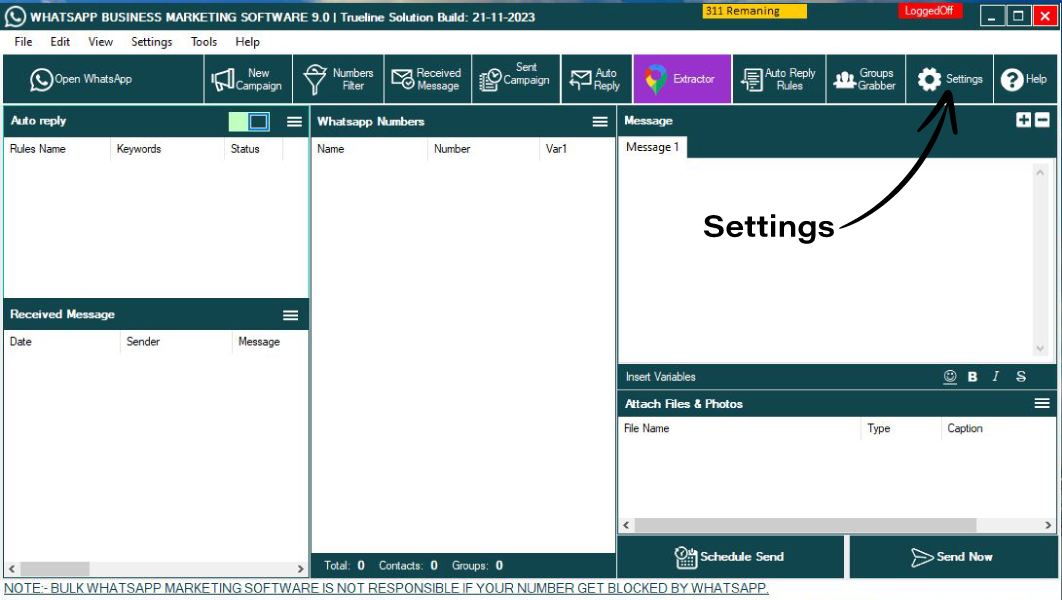Open the Auto reply panel menu
Viewport: 1062px width, 600px height.
click(x=294, y=122)
